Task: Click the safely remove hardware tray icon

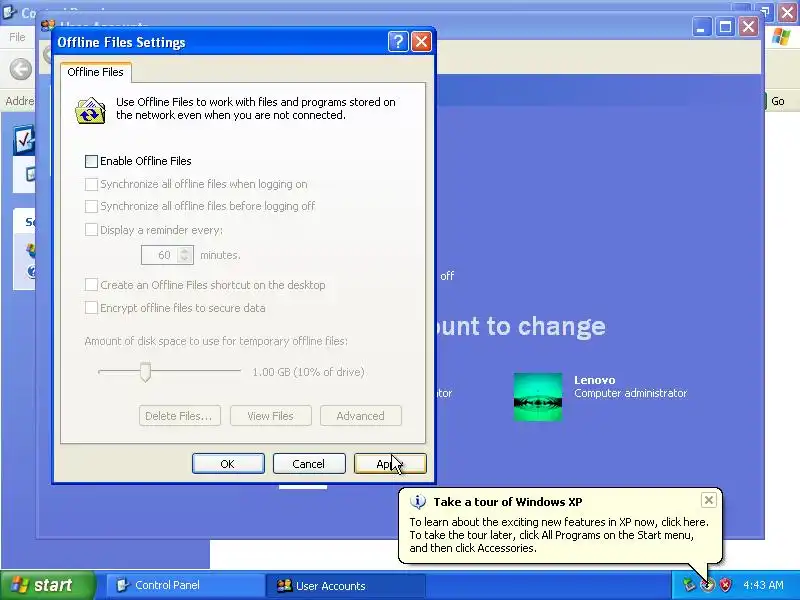Action: click(x=689, y=585)
